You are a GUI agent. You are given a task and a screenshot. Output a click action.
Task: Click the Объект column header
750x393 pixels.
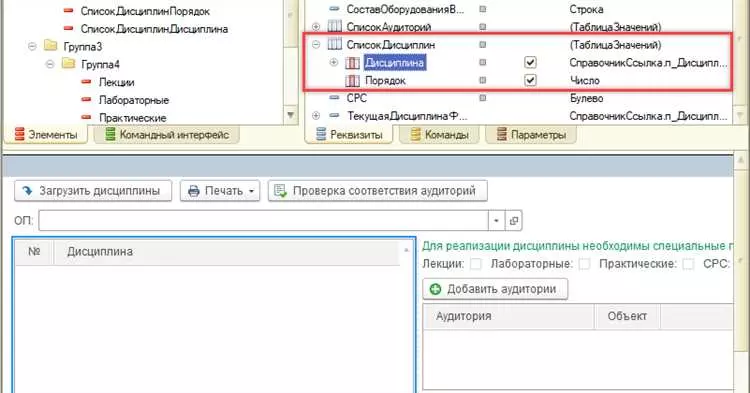[627, 316]
